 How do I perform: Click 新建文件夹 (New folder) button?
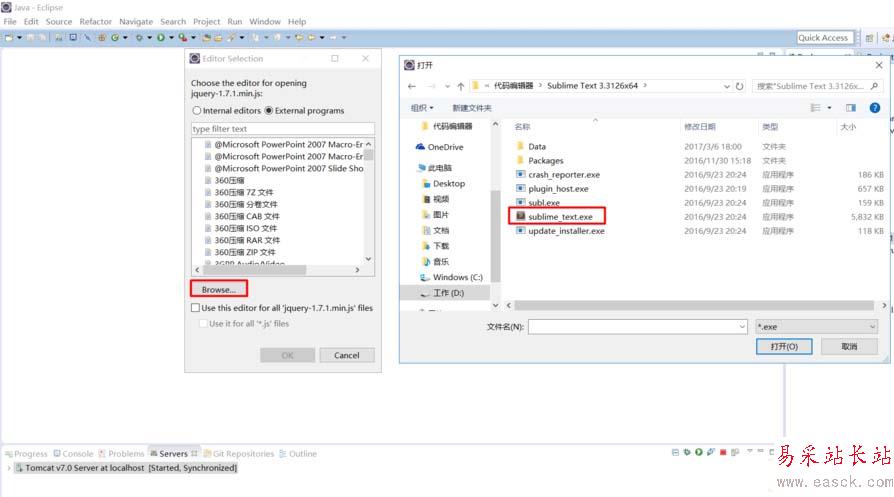click(x=472, y=108)
